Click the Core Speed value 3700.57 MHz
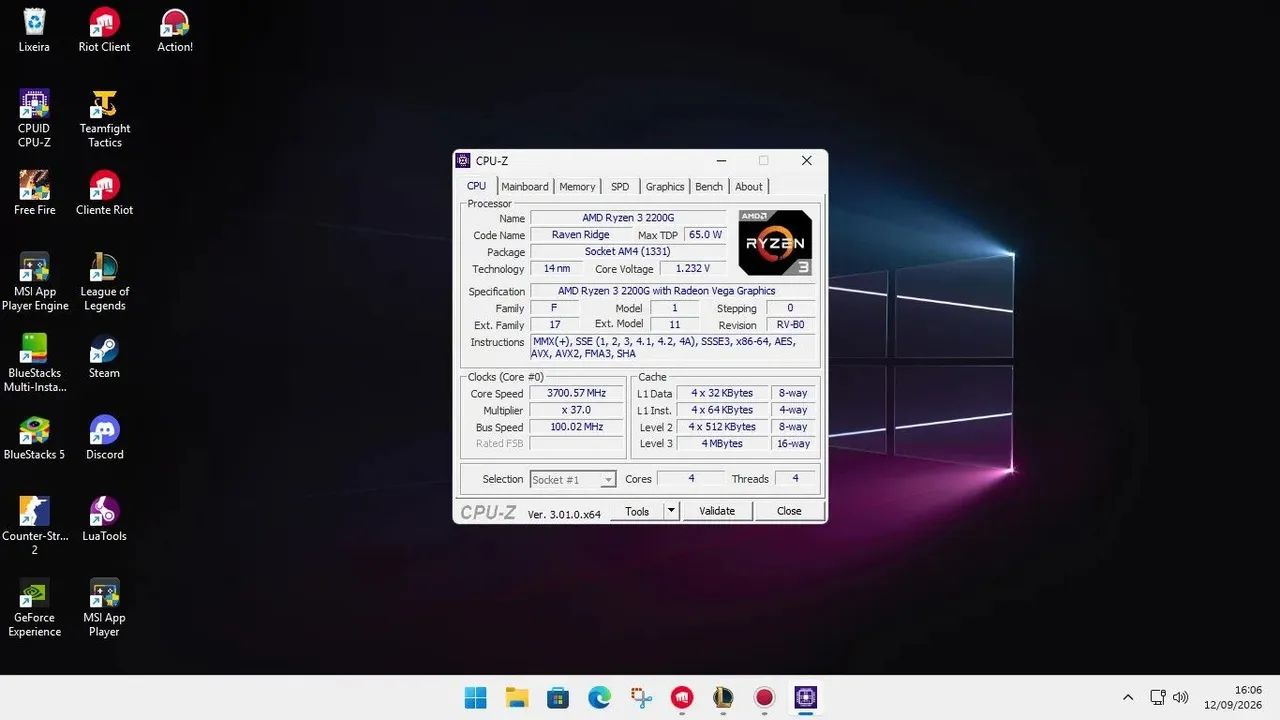1280x720 pixels. 576,394
